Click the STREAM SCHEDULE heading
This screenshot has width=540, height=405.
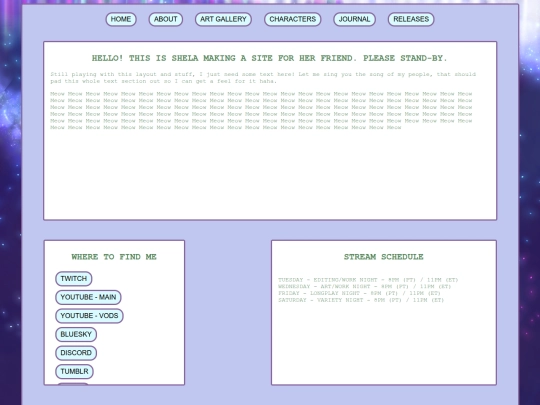(384, 257)
